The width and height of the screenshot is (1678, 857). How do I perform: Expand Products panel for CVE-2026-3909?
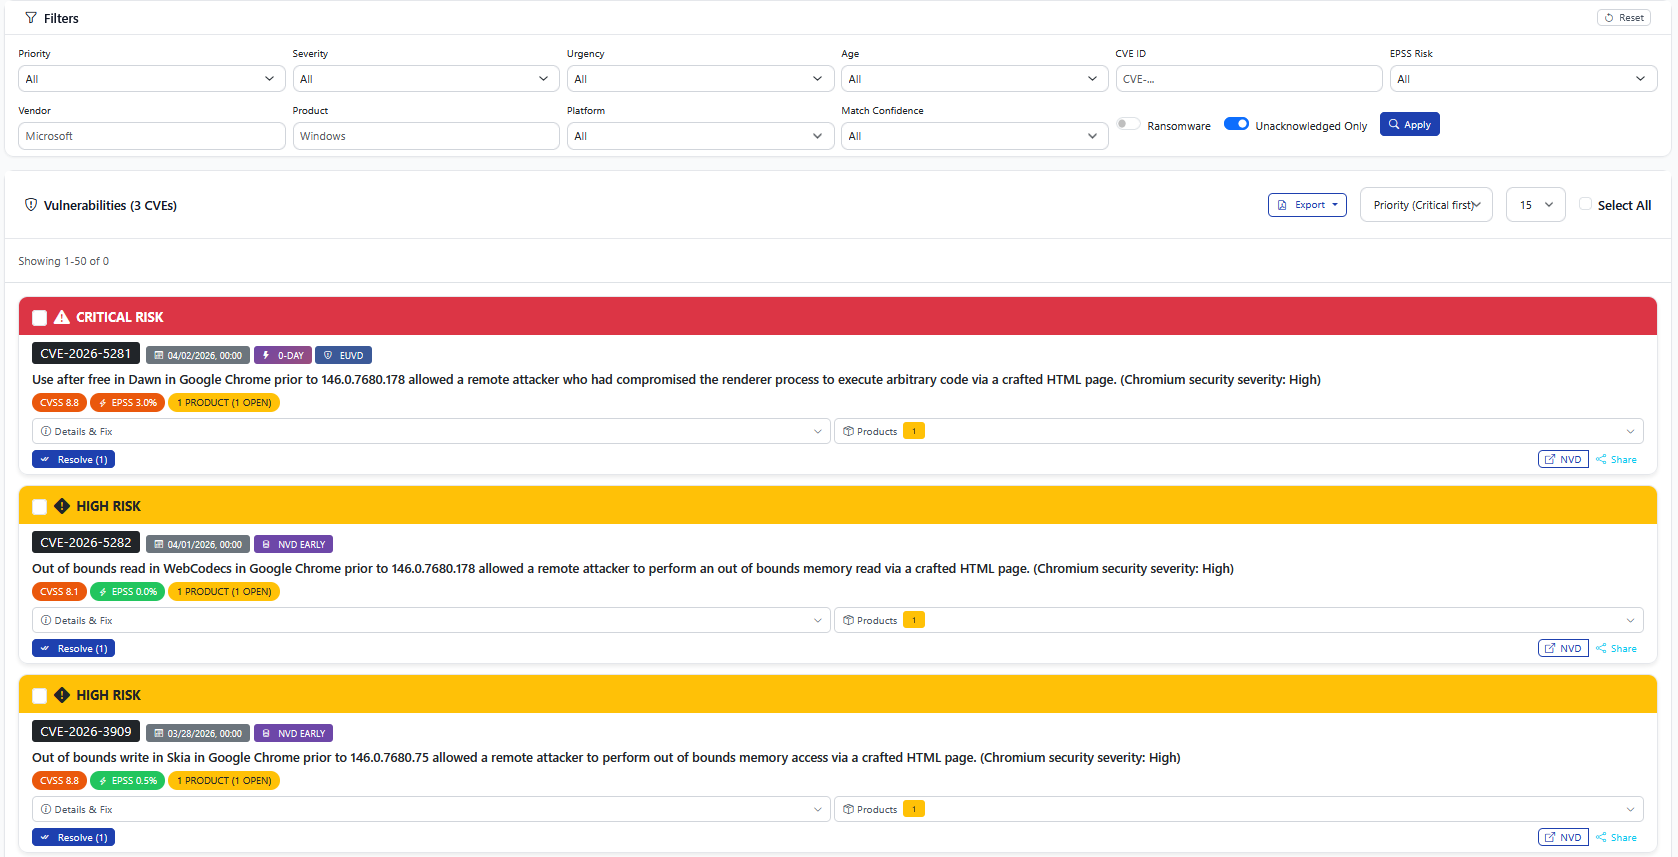coord(1239,809)
